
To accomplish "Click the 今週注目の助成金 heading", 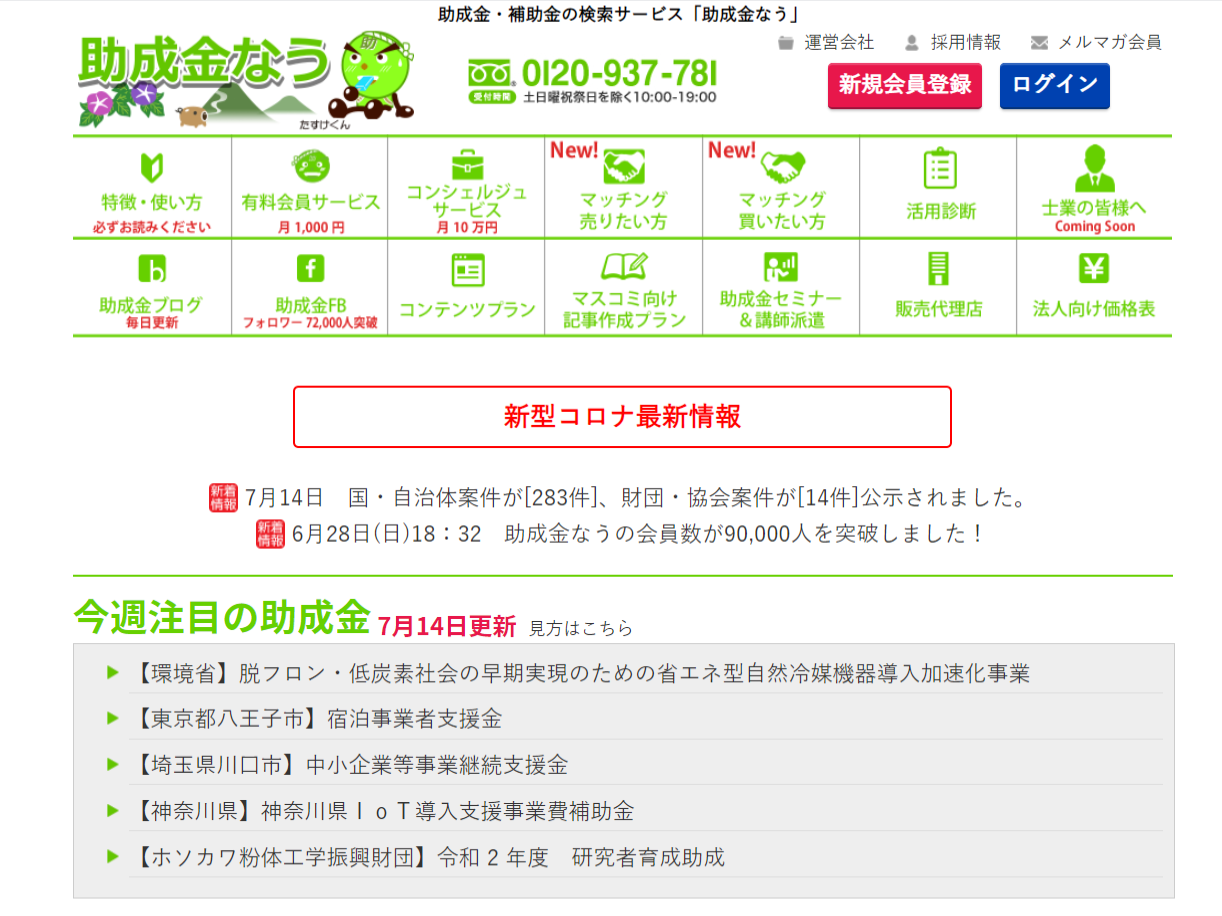I will coord(222,619).
